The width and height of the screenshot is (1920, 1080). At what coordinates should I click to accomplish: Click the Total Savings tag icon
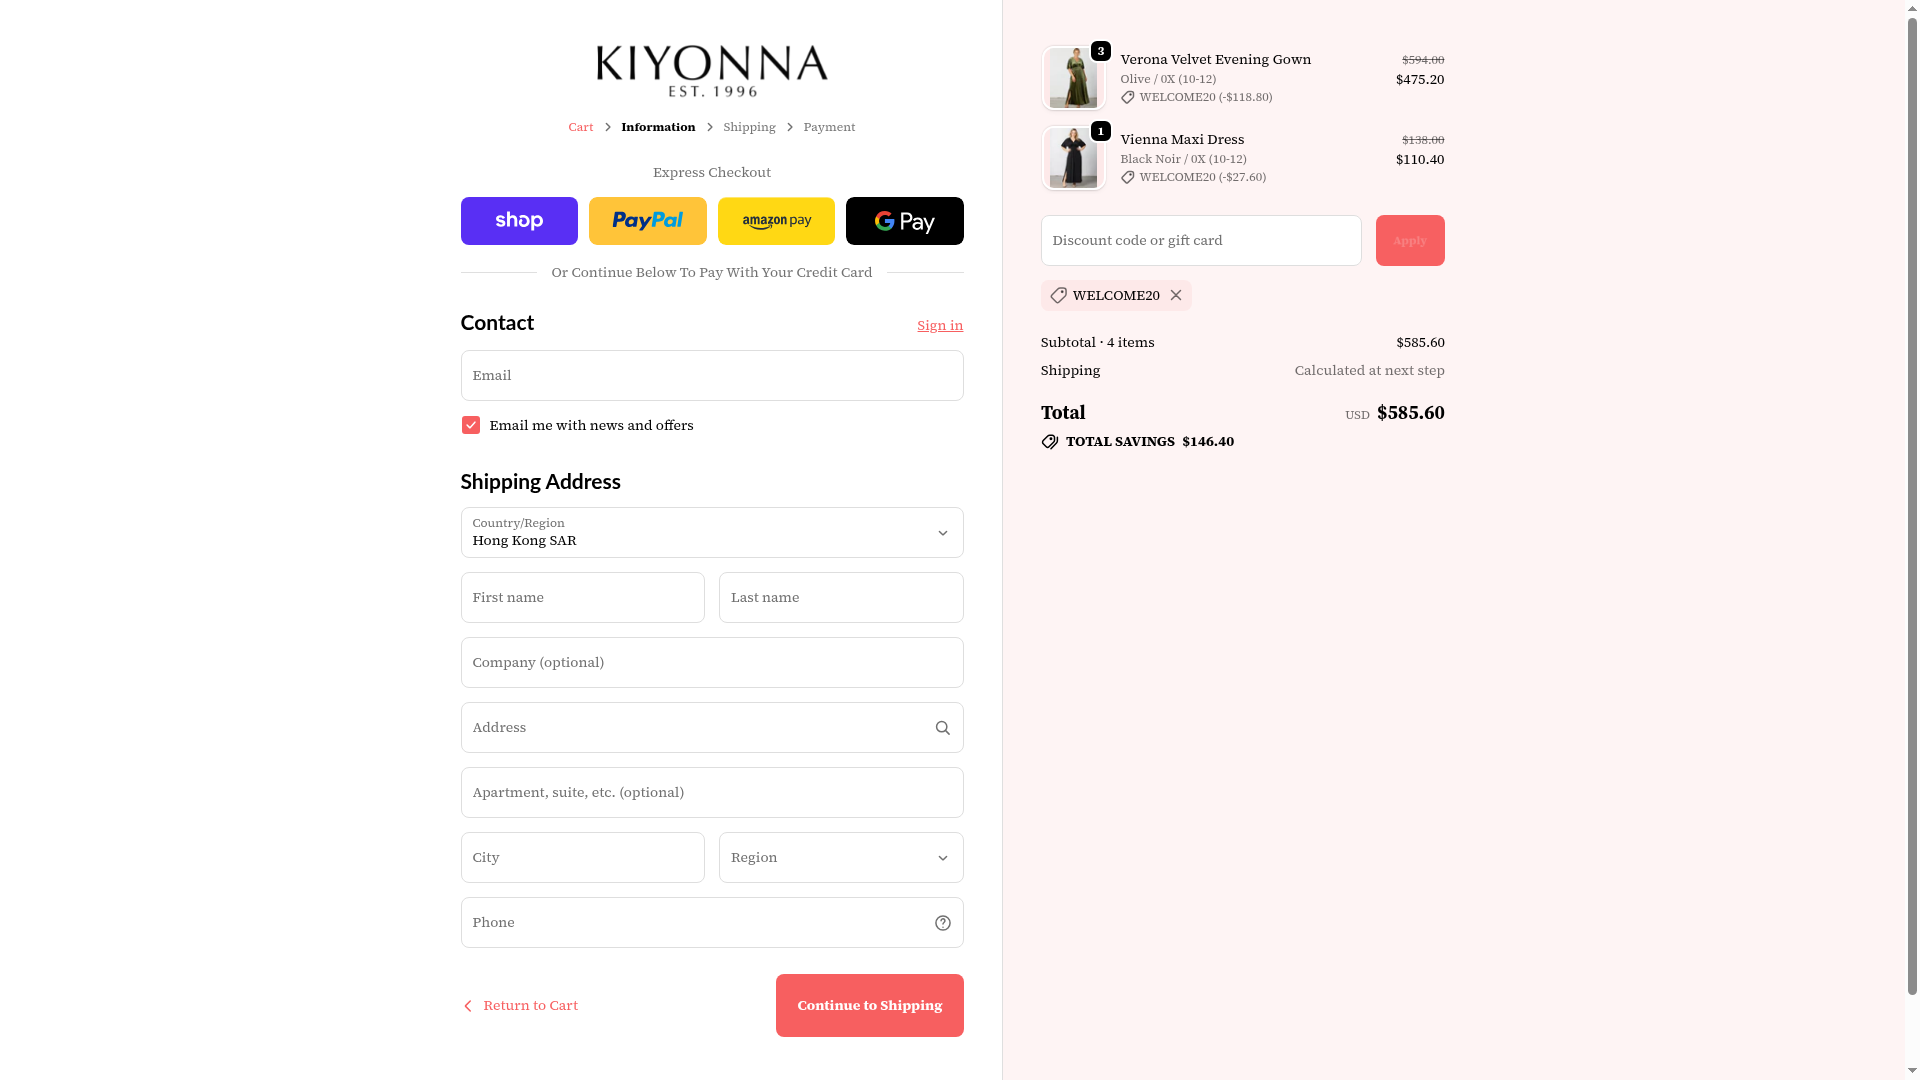[1049, 442]
